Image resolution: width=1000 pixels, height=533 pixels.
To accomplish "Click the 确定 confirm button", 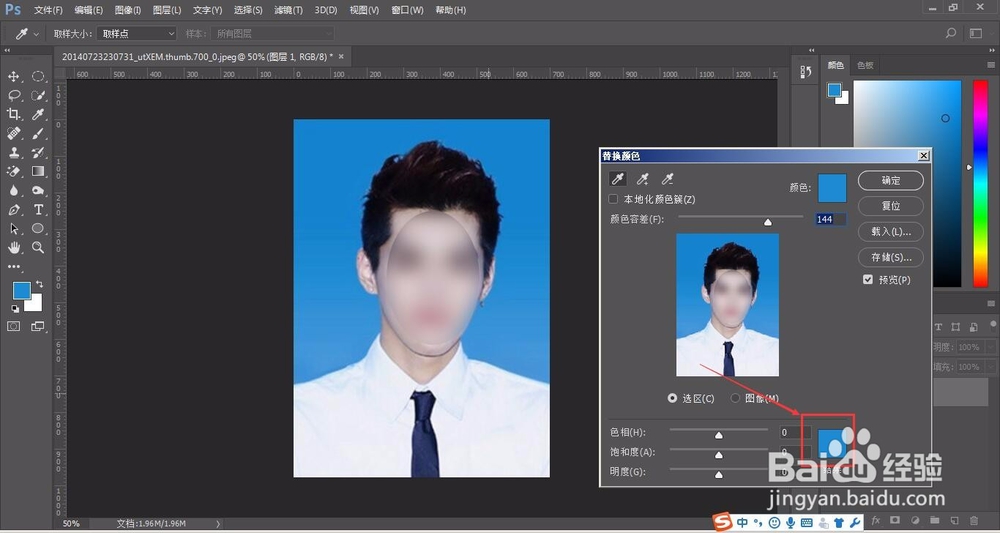I will click(890, 181).
